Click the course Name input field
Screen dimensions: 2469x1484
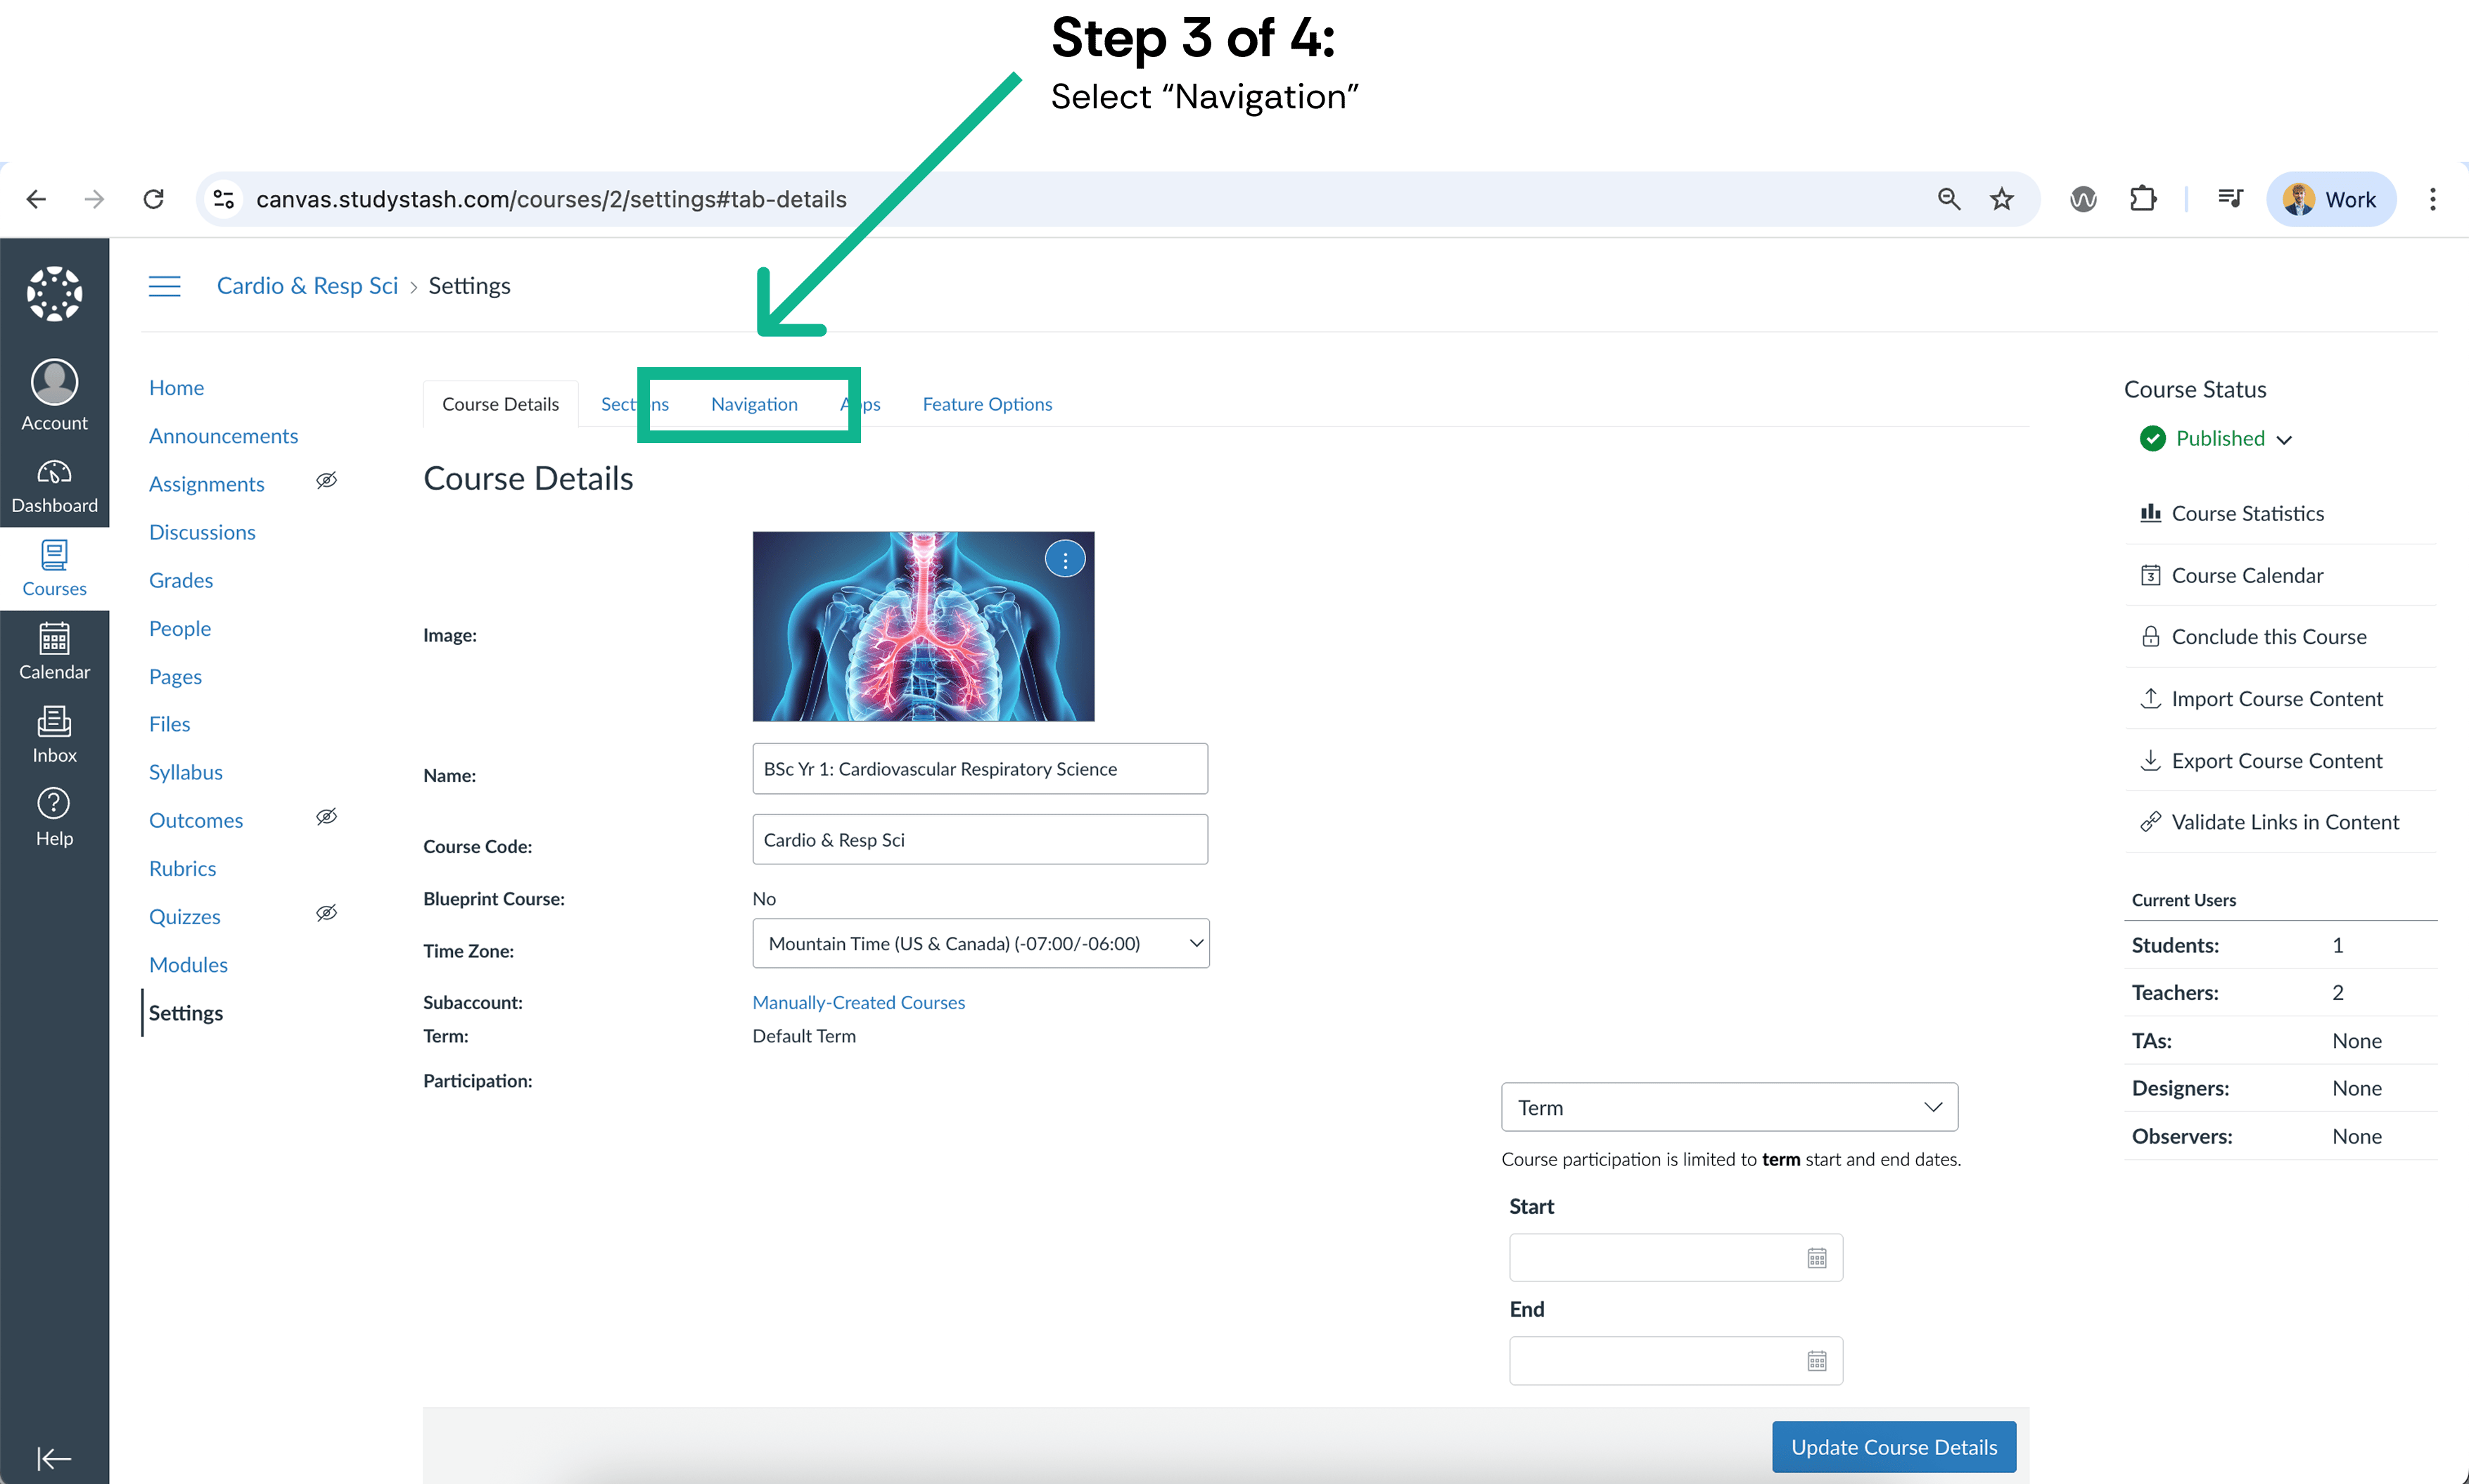(980, 769)
